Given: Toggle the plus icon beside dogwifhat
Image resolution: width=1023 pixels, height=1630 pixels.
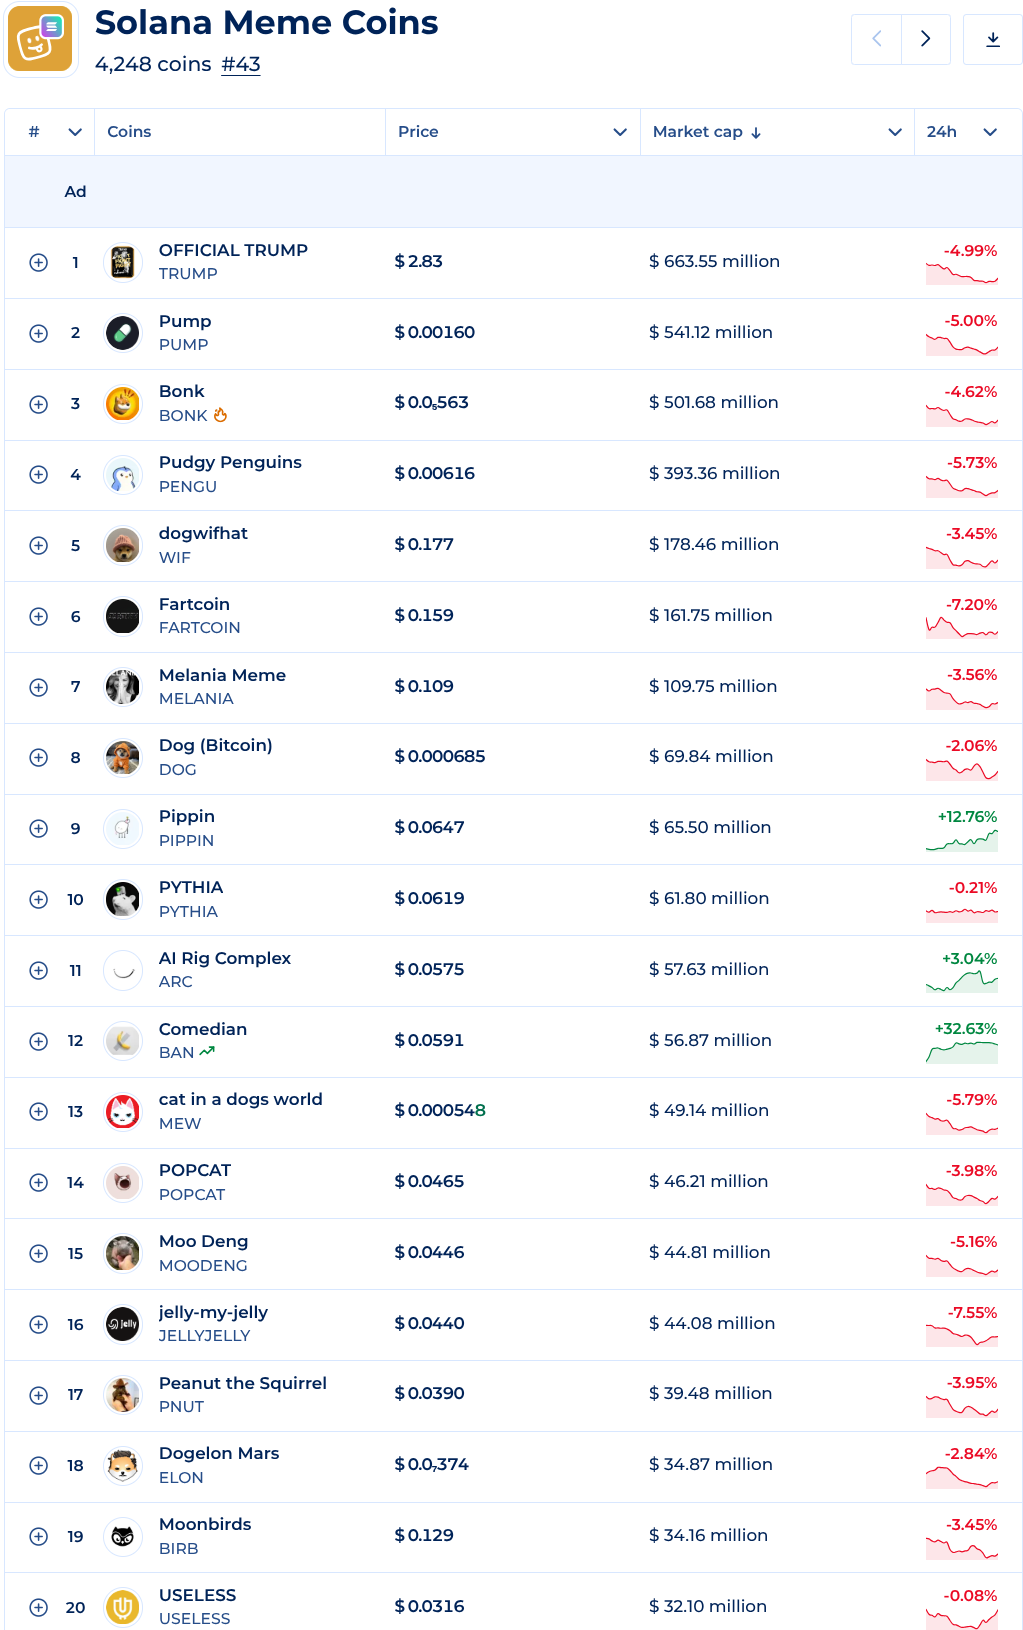Looking at the screenshot, I should point(39,546).
